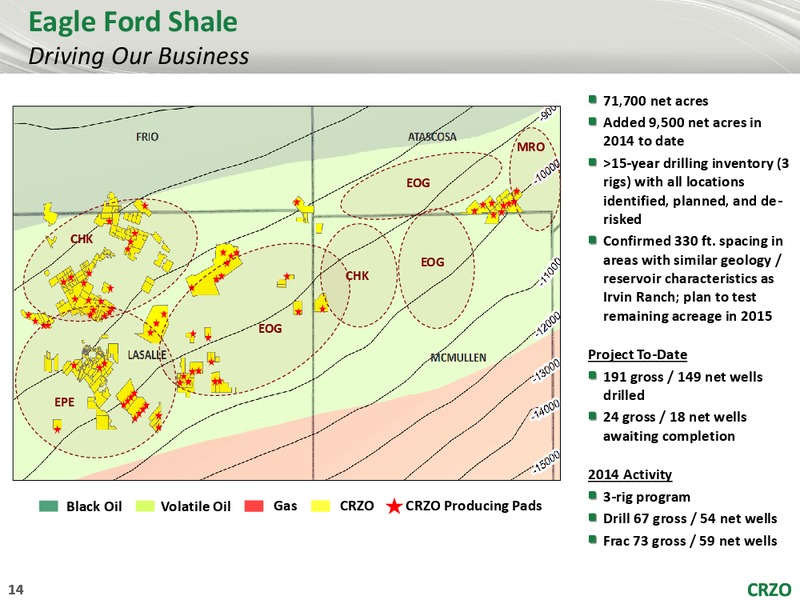Click the -11000 depth contour label
The image size is (800, 600).
549,271
